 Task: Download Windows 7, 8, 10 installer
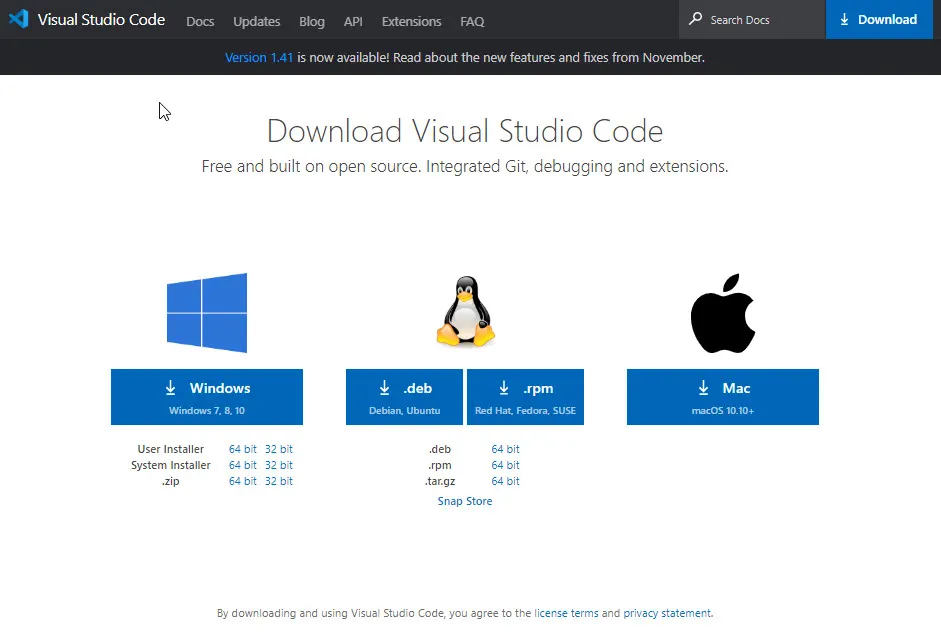click(207, 396)
